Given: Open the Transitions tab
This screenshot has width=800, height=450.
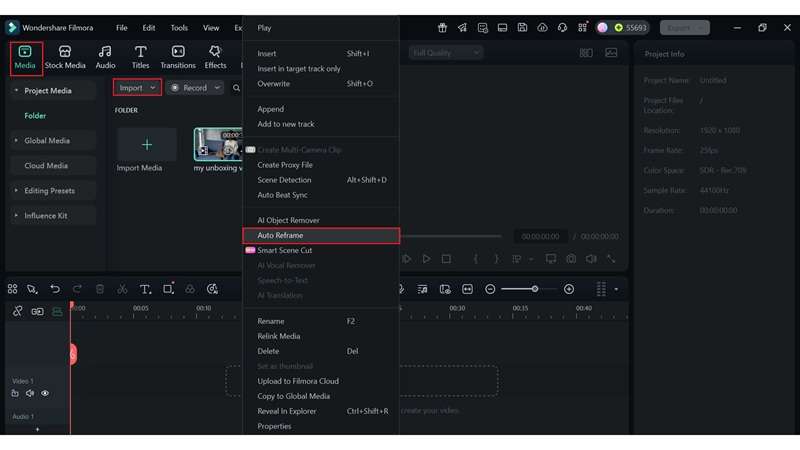Looking at the screenshot, I should (178, 58).
